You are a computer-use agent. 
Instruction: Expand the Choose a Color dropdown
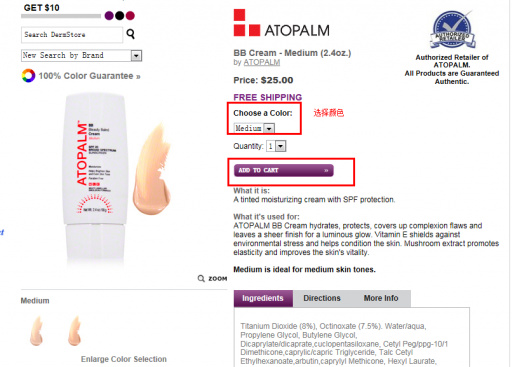tap(254, 128)
